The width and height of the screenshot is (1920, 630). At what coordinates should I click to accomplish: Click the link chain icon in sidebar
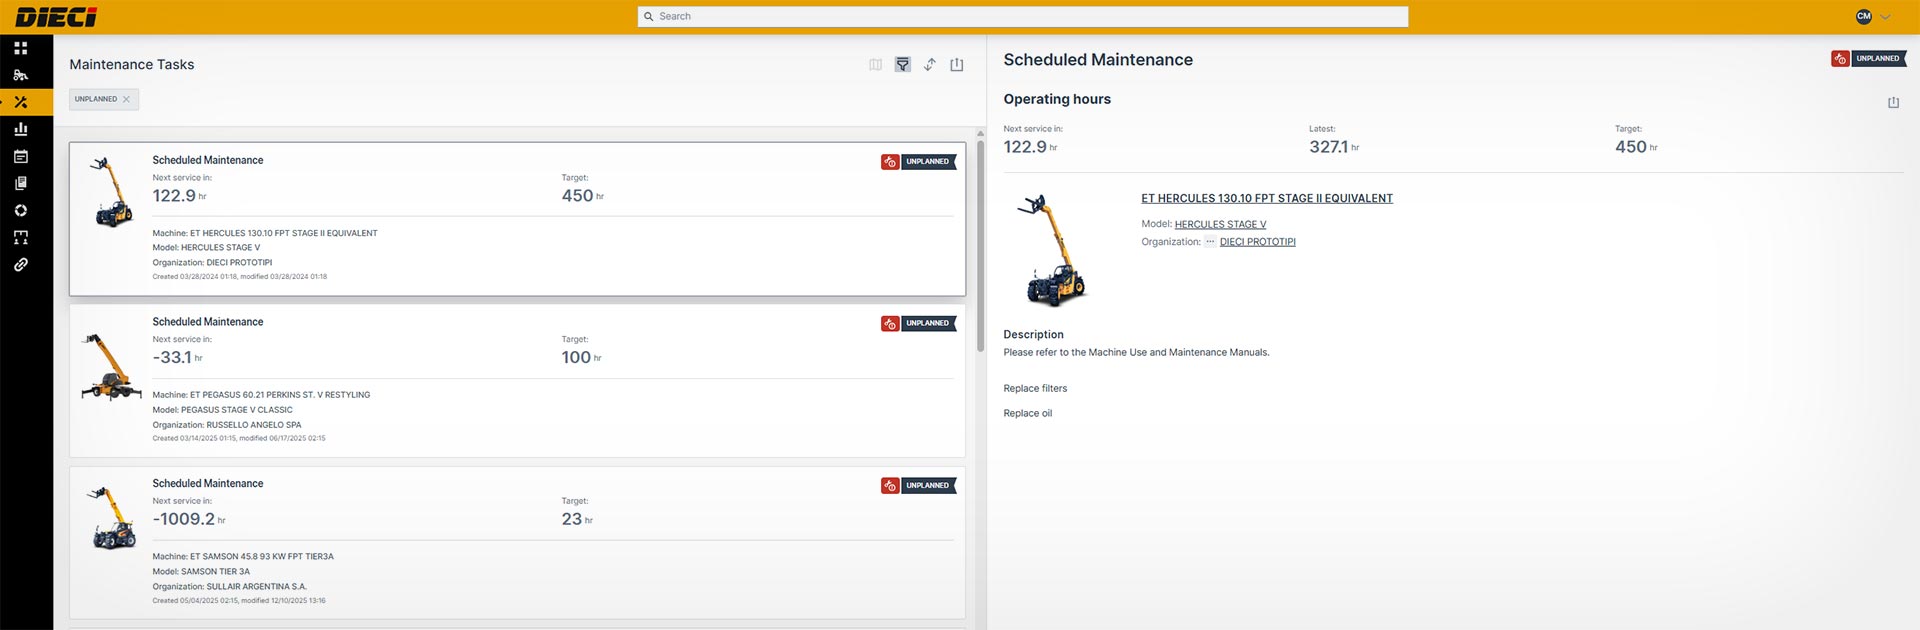tap(20, 265)
